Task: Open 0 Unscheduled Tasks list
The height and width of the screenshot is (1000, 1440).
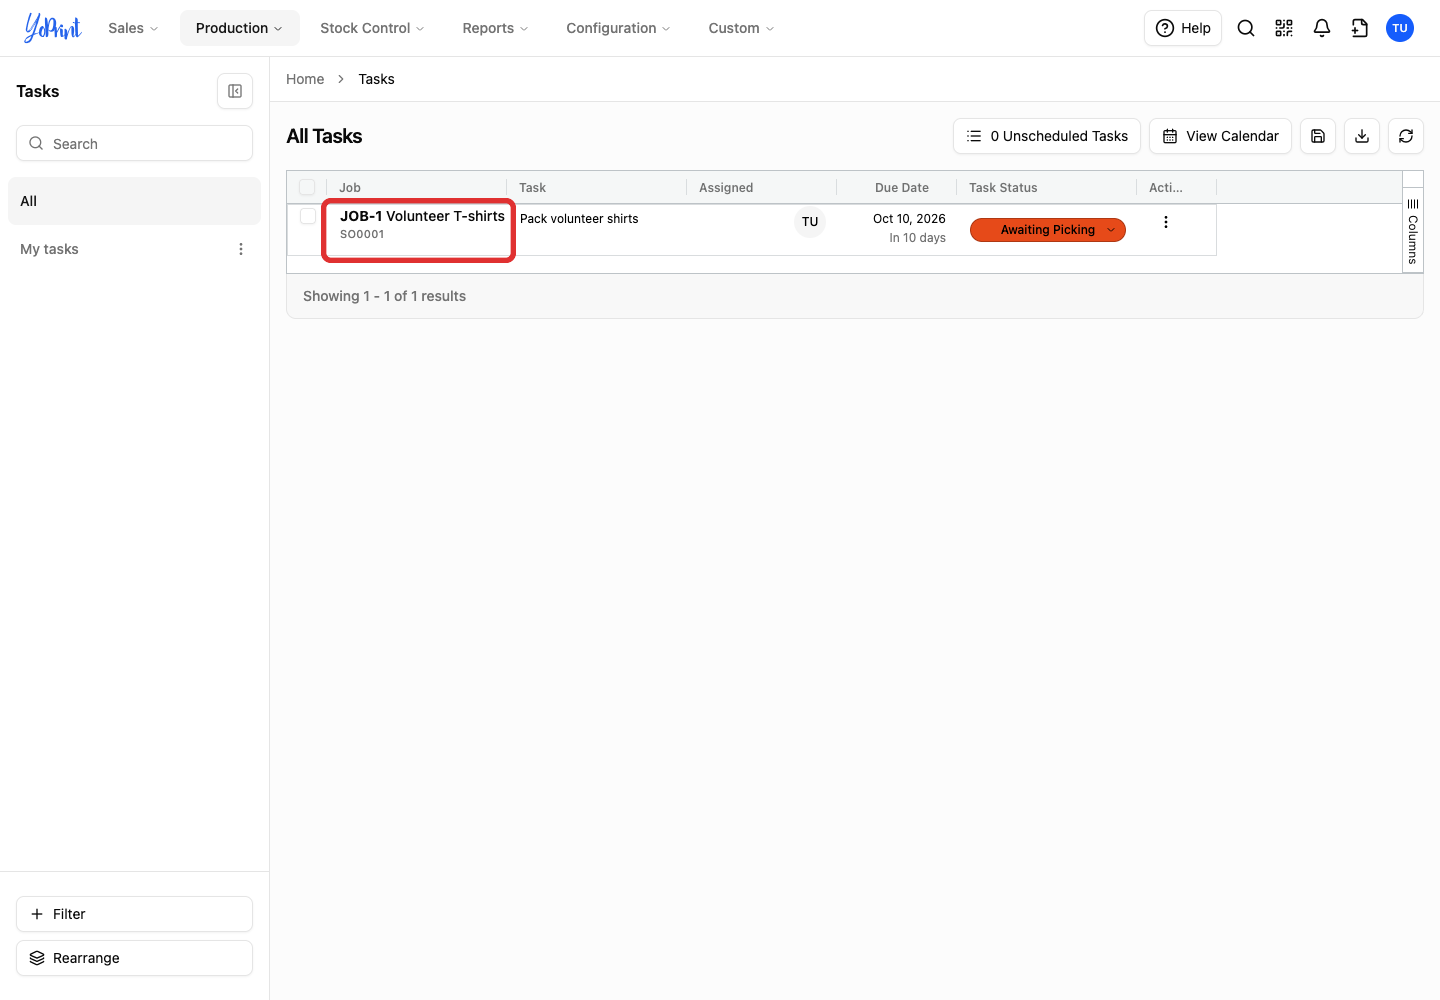Action: (x=1047, y=136)
